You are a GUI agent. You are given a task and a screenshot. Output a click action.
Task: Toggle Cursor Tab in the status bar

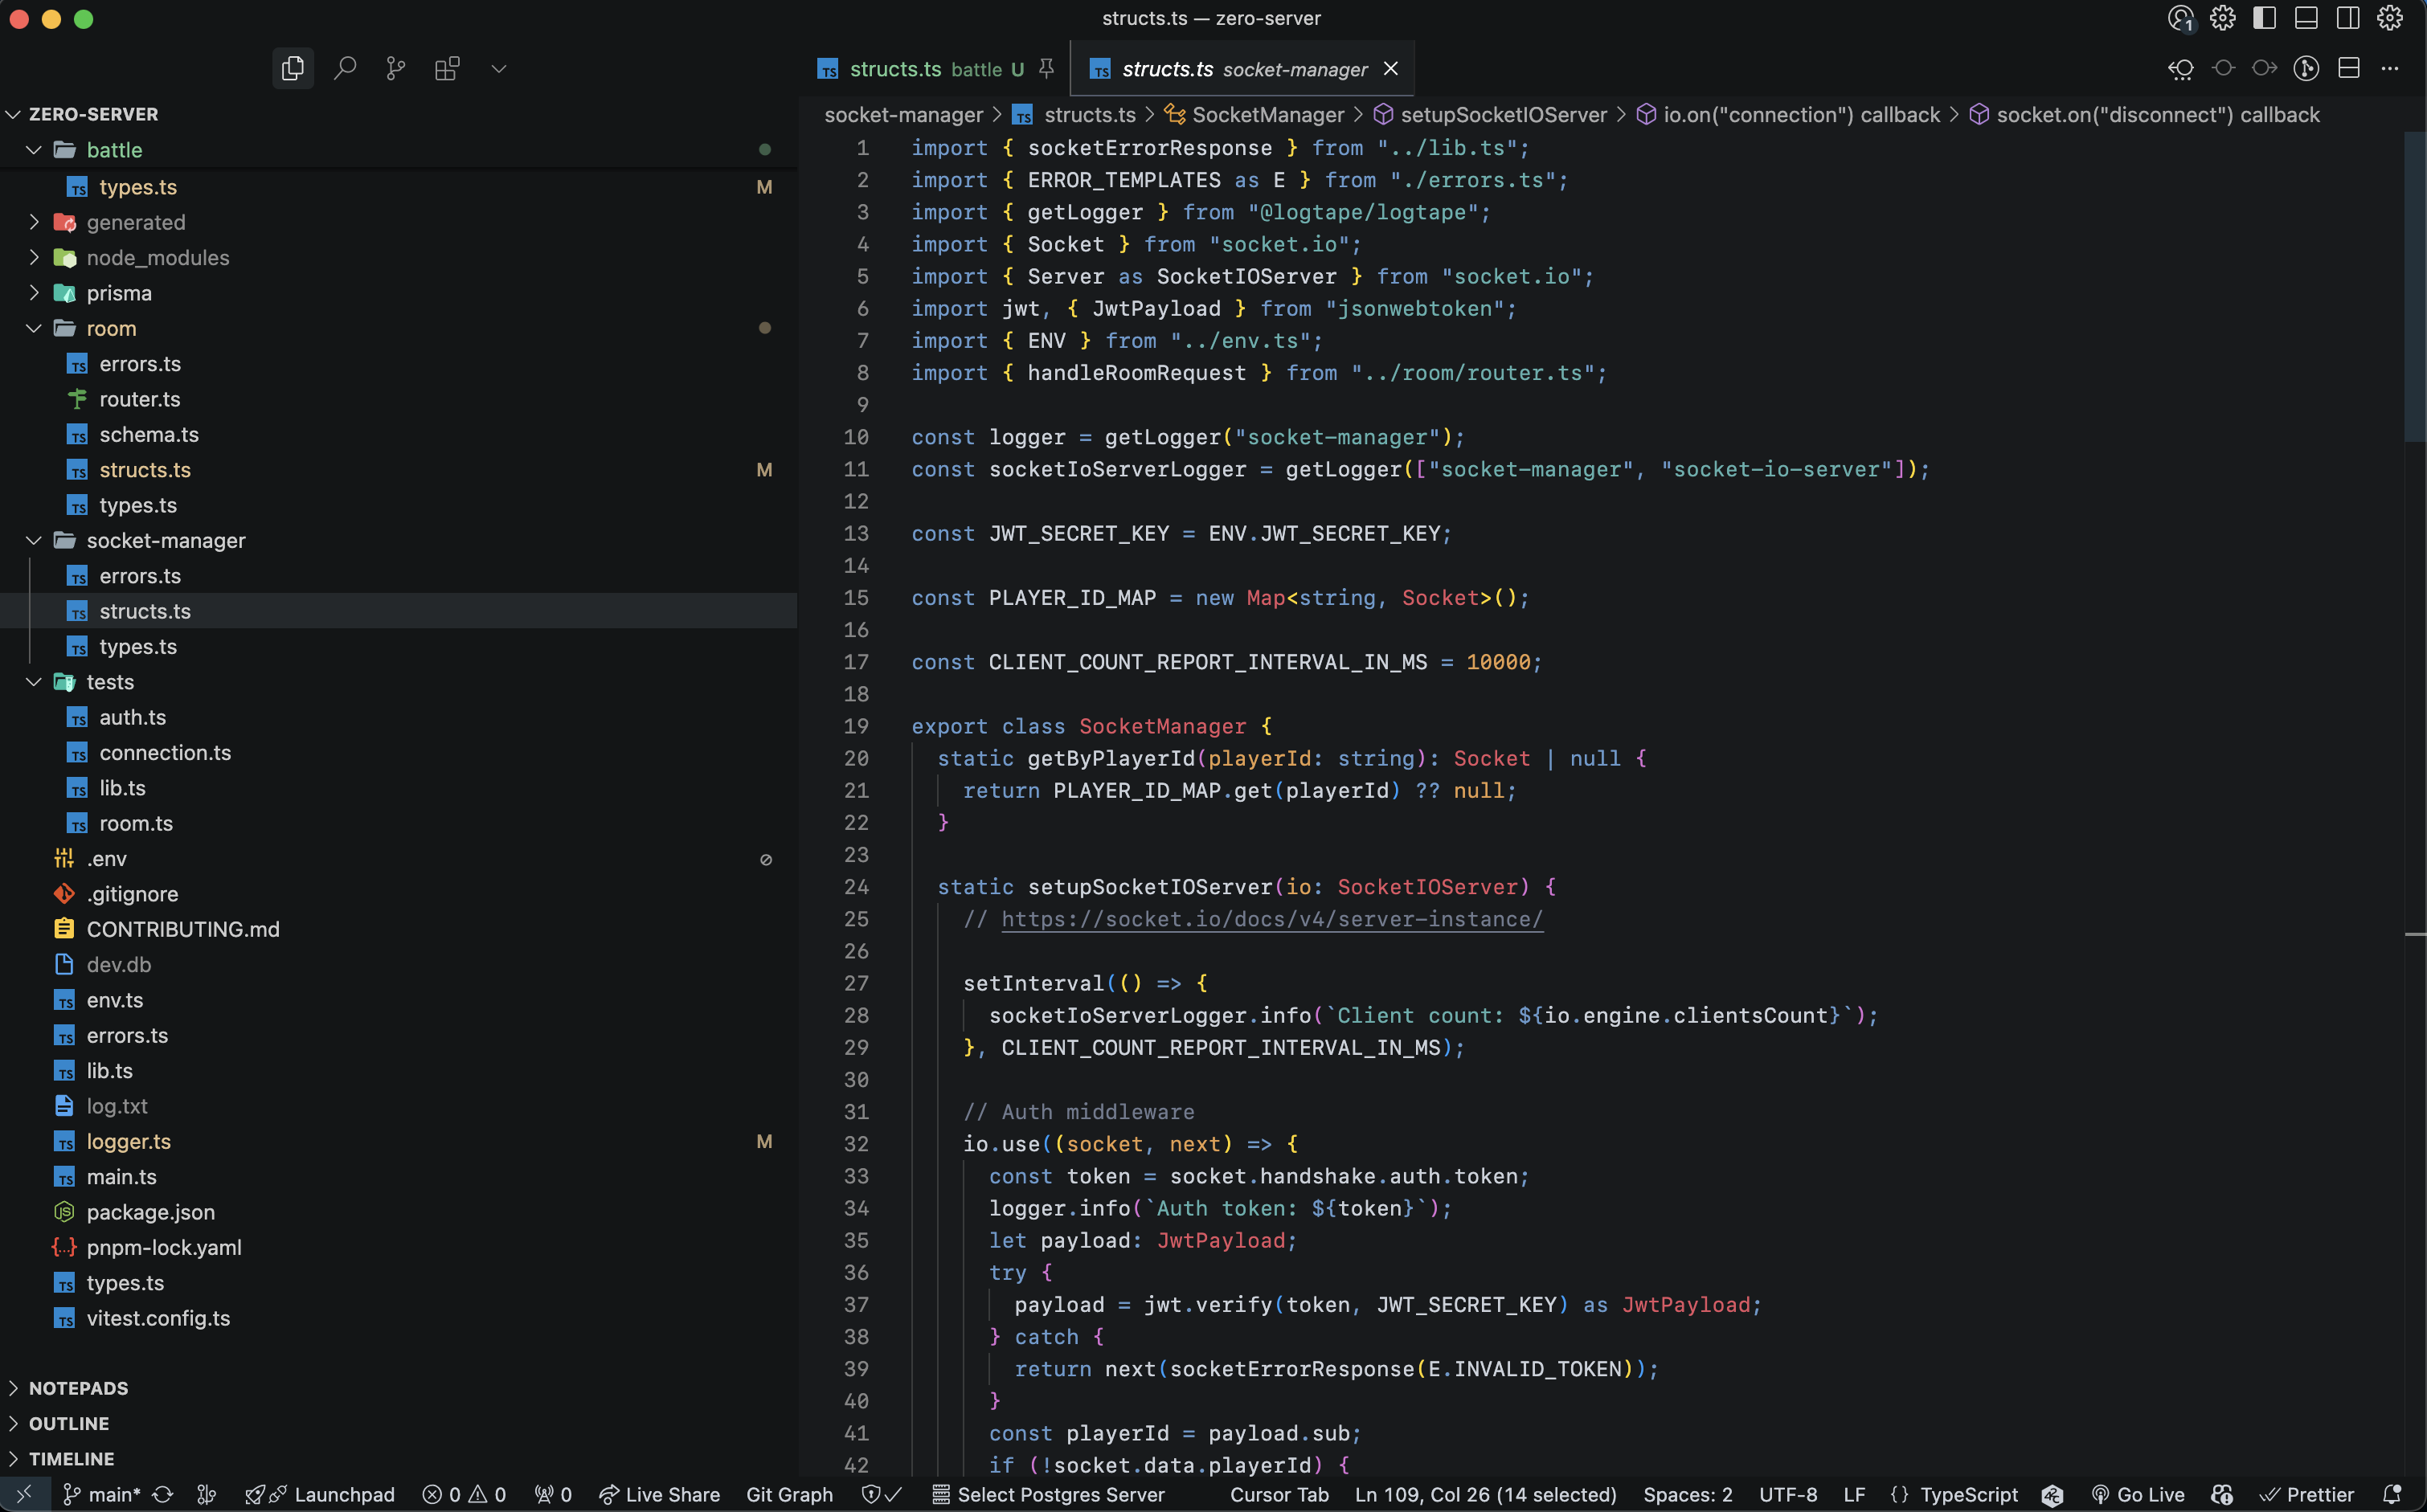coord(1279,1494)
